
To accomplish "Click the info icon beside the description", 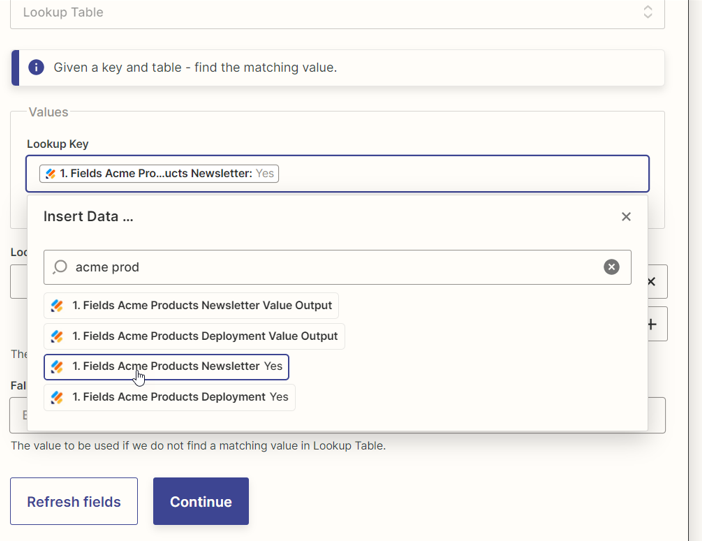I will tap(36, 67).
